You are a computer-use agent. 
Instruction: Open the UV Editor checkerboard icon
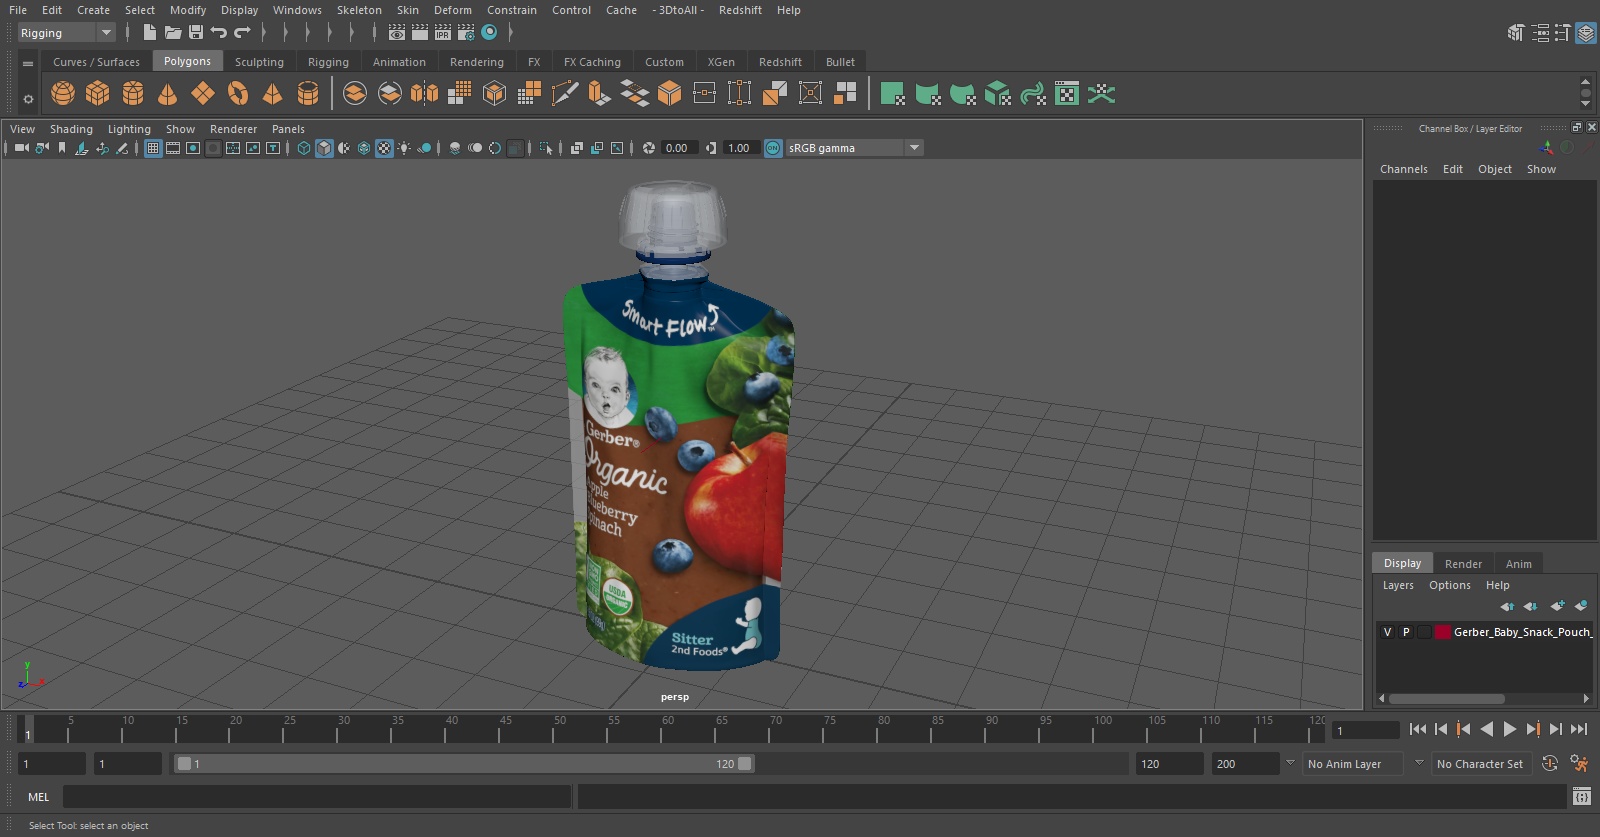(x=1067, y=94)
